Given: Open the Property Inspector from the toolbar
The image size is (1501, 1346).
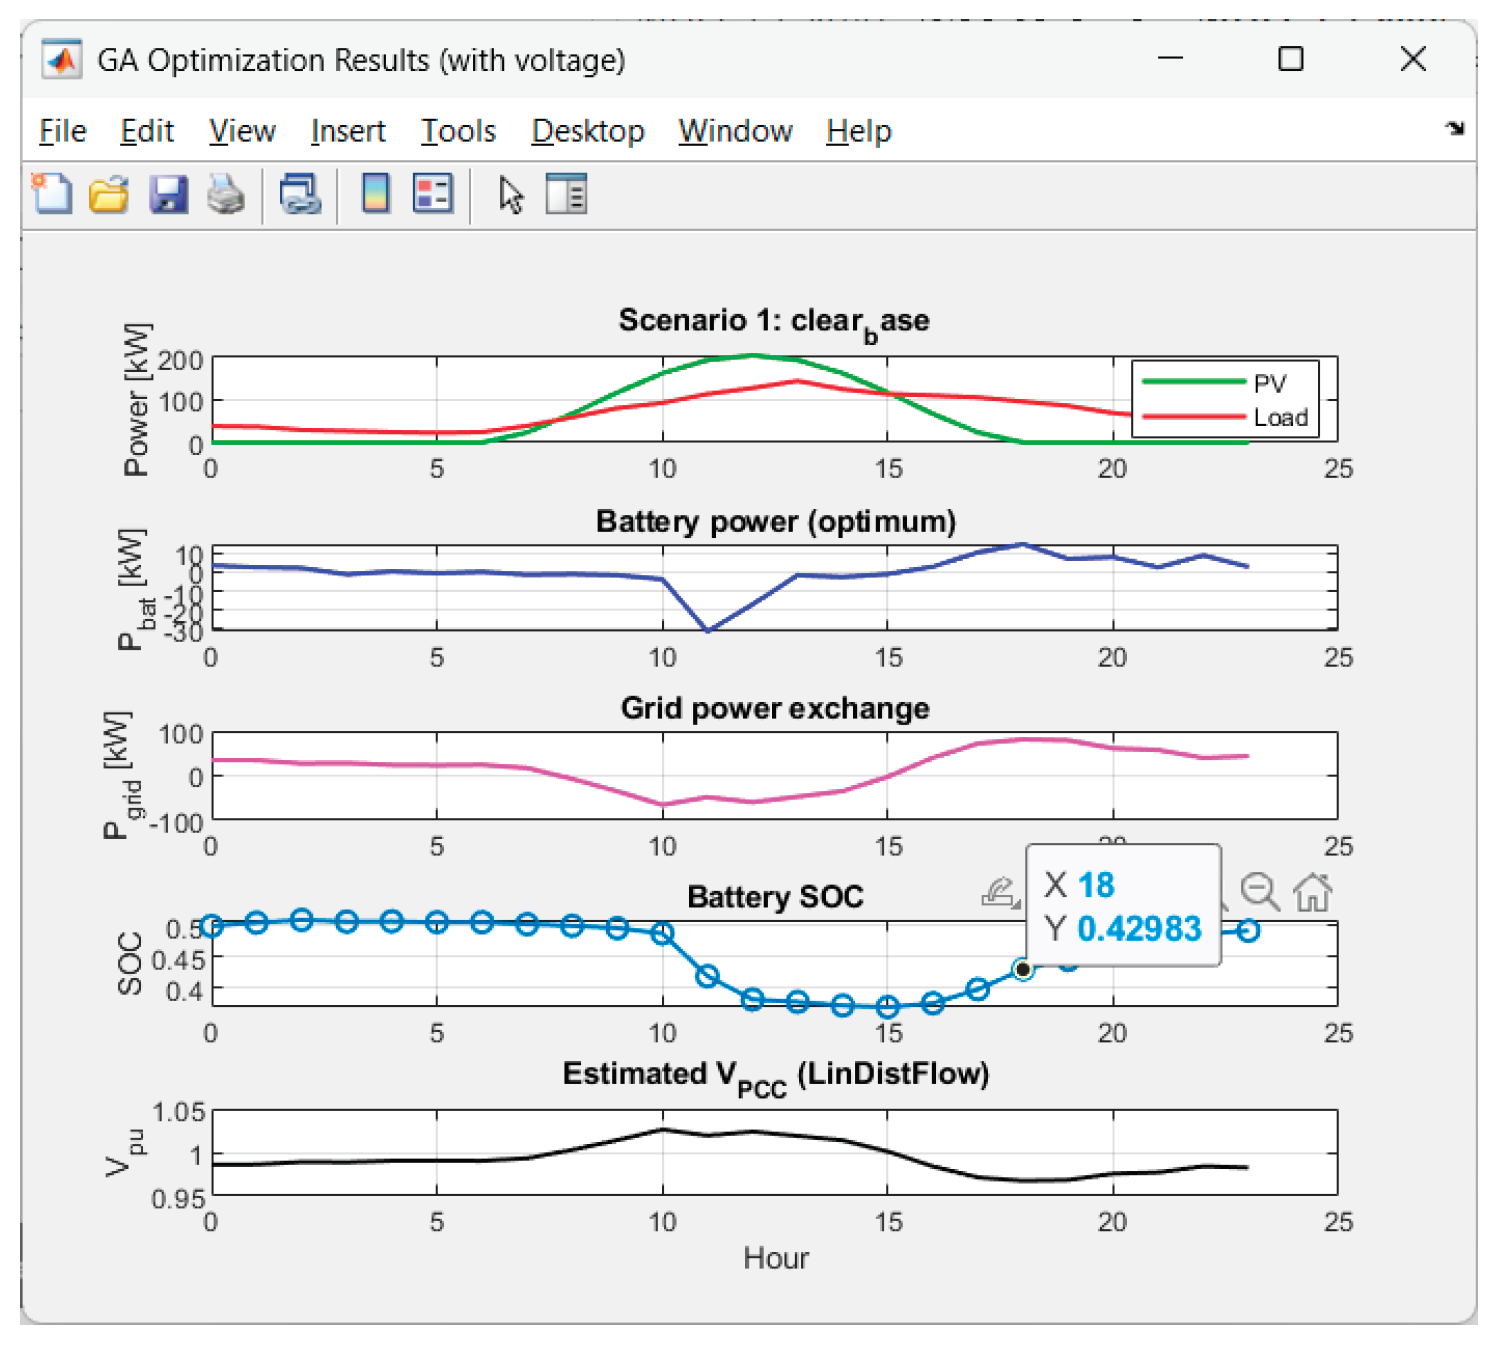Looking at the screenshot, I should point(567,194).
